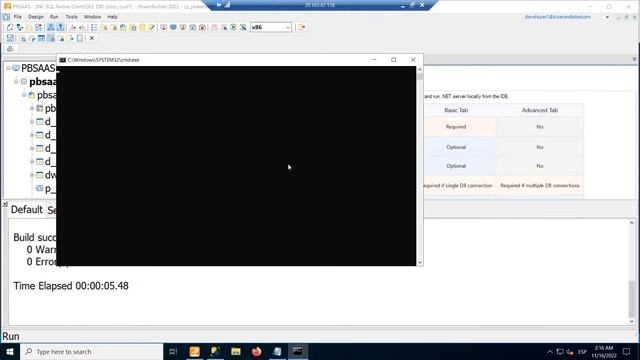Image resolution: width=640 pixels, height=360 pixels.
Task: Open the Window menu
Action: point(92,17)
